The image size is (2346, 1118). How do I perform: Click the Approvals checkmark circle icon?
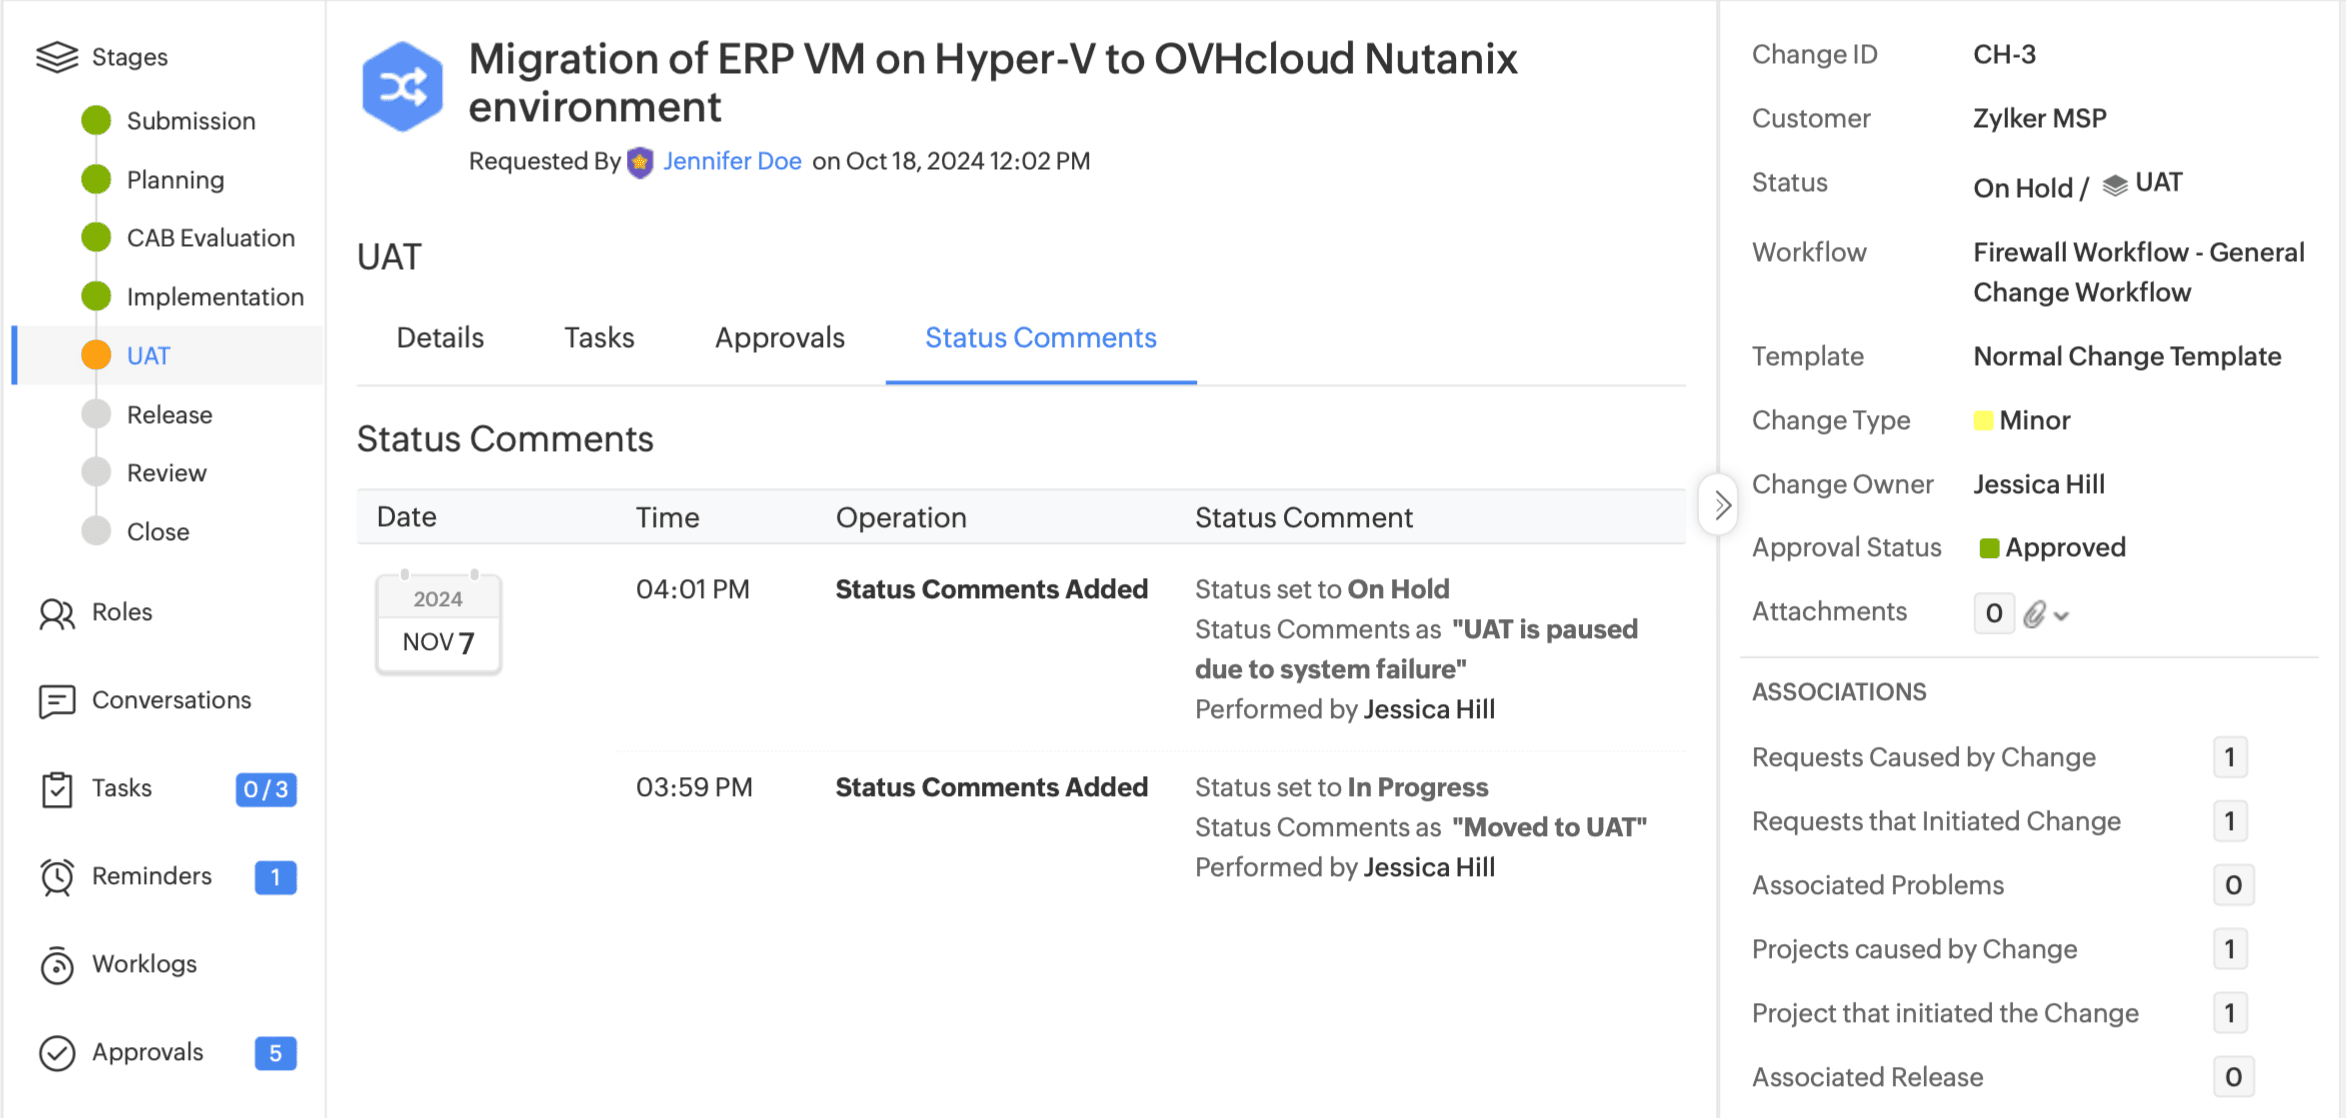57,1053
